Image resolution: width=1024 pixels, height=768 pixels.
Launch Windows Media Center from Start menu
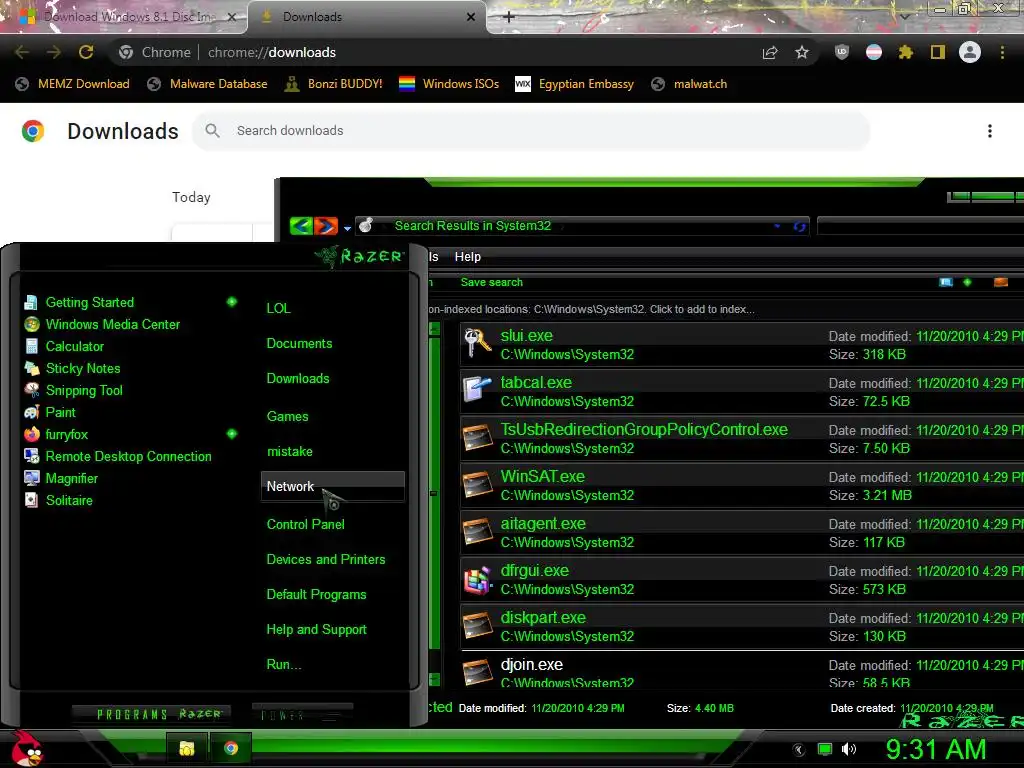(102, 325)
